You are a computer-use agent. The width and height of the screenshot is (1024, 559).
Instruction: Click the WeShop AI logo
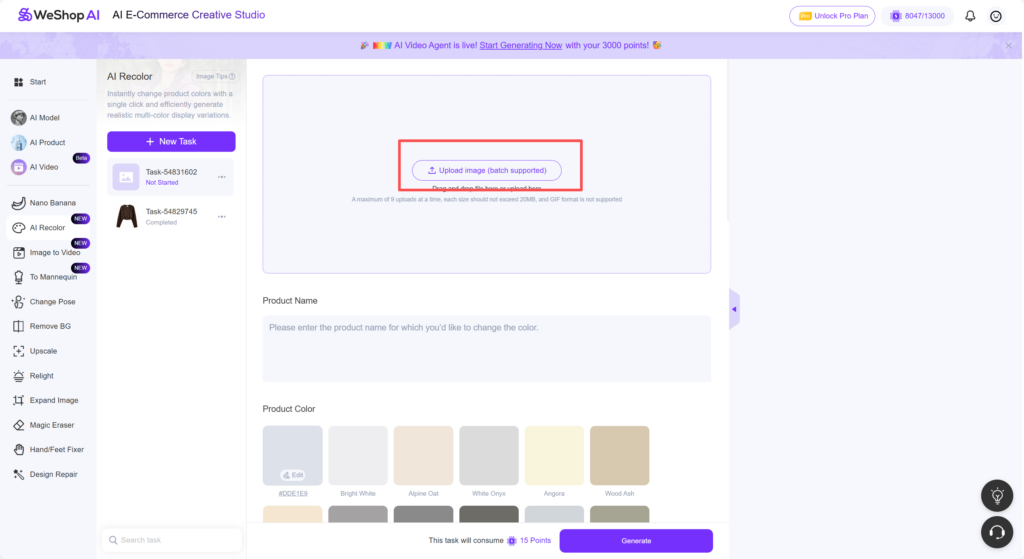point(59,15)
